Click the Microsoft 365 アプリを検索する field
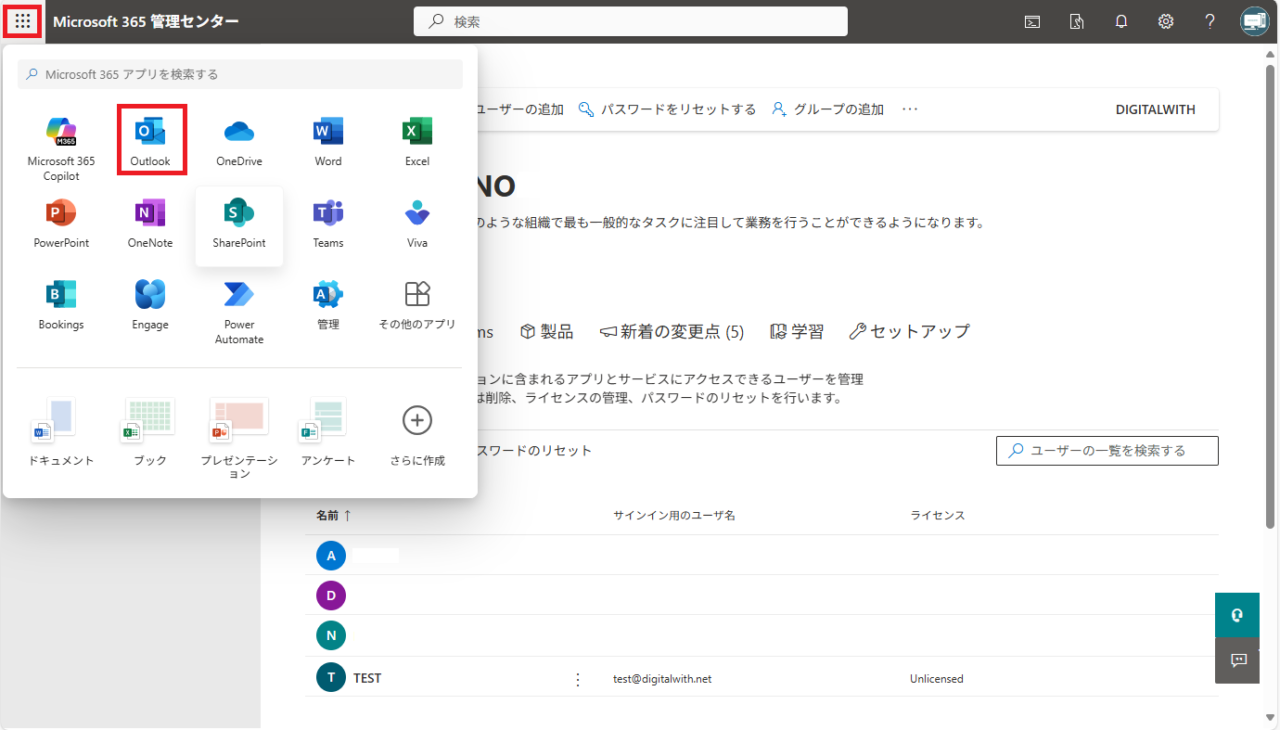This screenshot has height=730, width=1280. (240, 74)
